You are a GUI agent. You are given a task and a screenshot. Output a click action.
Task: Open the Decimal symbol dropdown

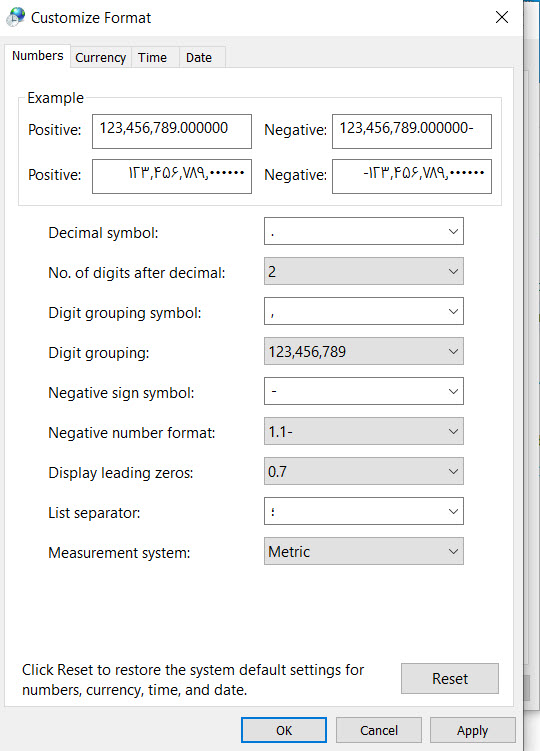364,231
